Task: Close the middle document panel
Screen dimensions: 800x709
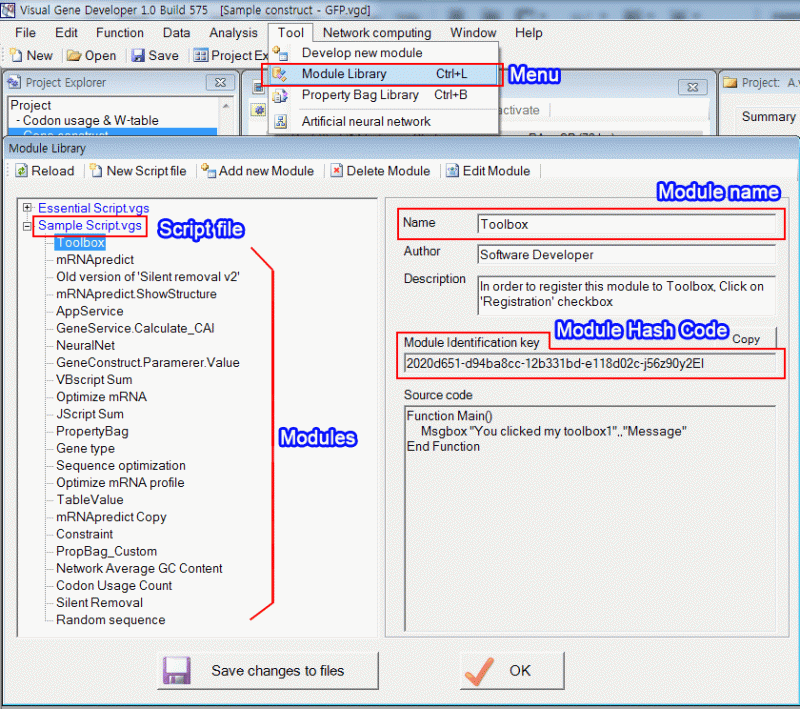Action: (692, 87)
